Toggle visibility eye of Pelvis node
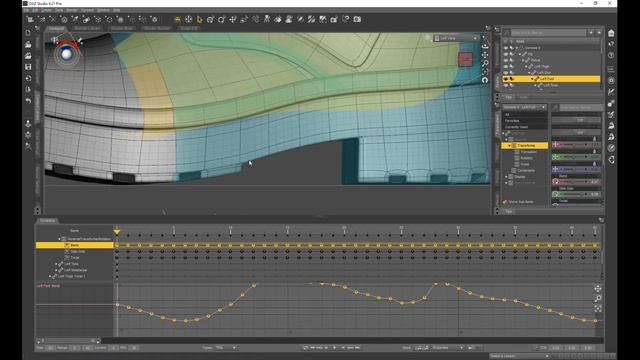 coord(506,60)
